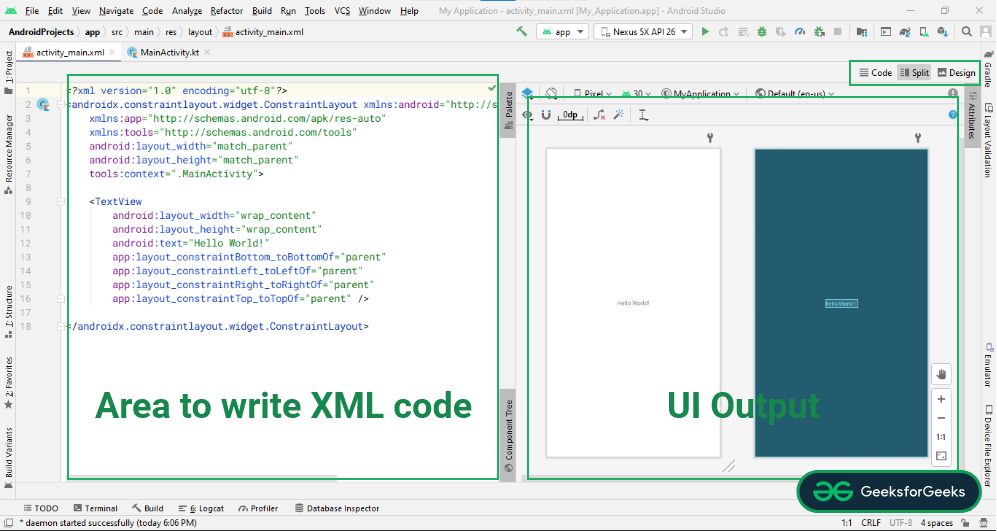Run the app with the green play button
Viewport: 997px width, 531px height.
tap(706, 32)
